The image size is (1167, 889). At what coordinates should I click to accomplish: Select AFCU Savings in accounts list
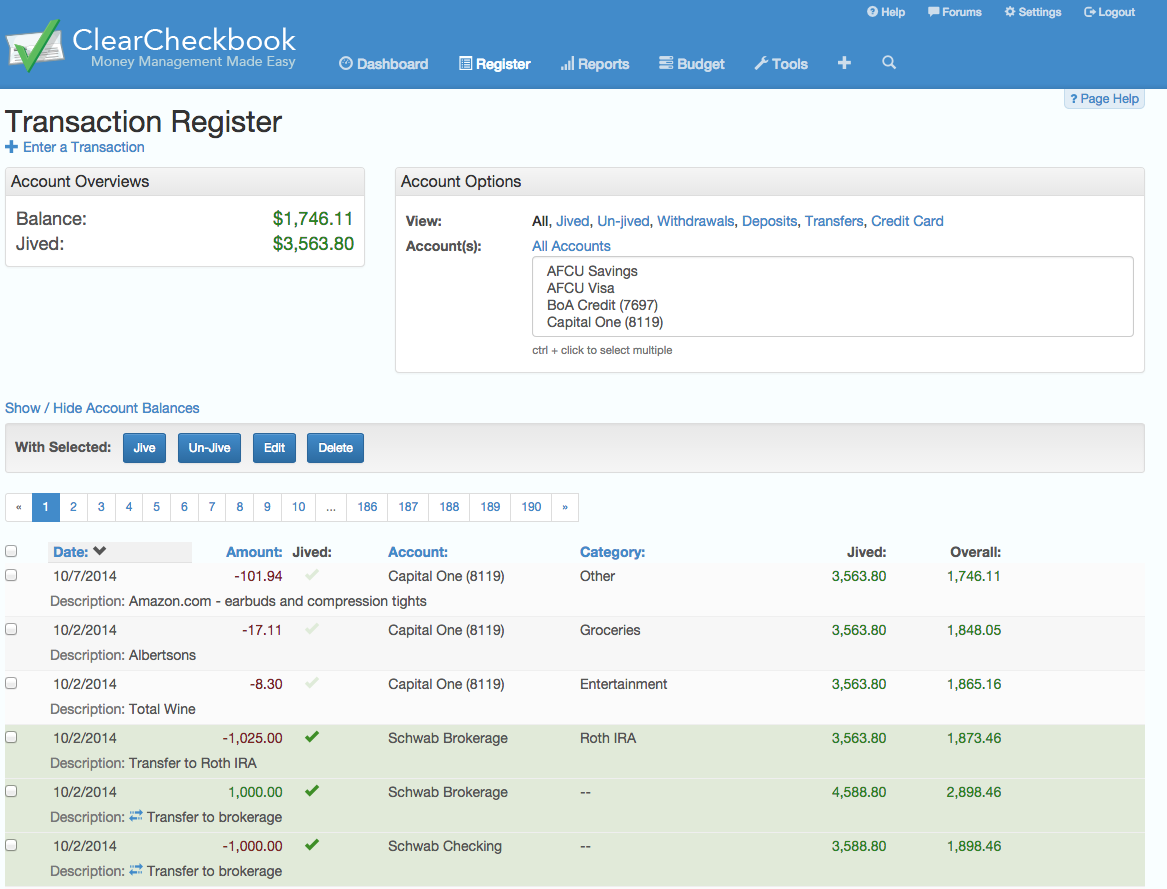pyautogui.click(x=592, y=271)
